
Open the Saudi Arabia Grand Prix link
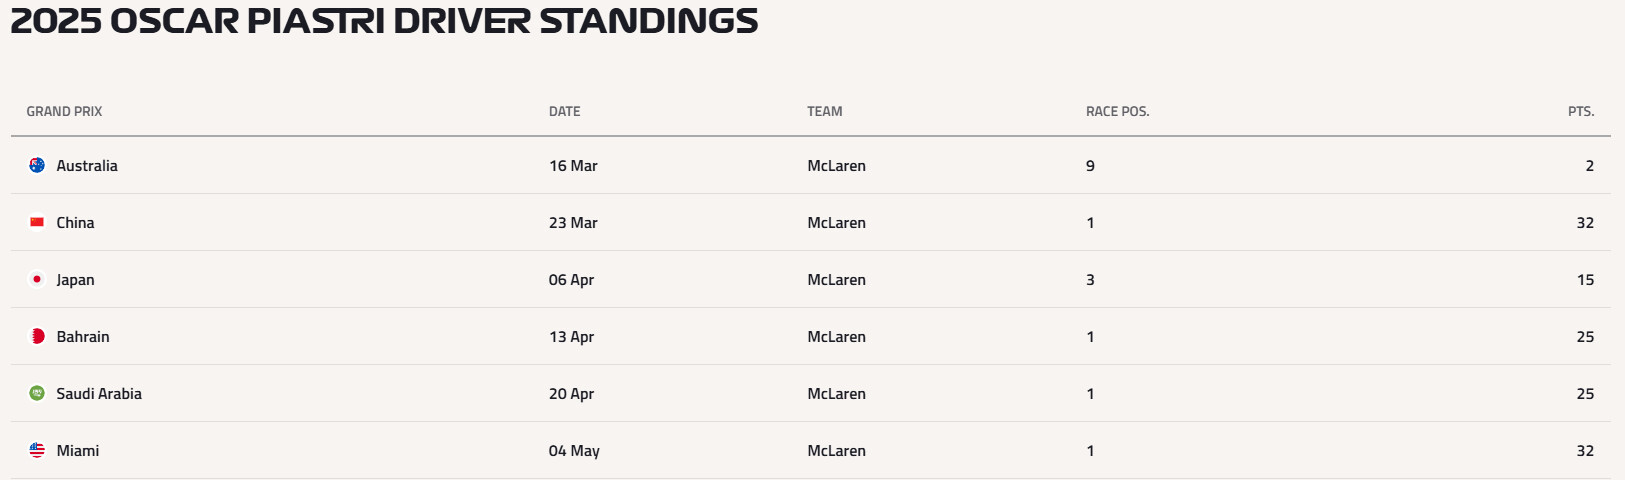[99, 394]
